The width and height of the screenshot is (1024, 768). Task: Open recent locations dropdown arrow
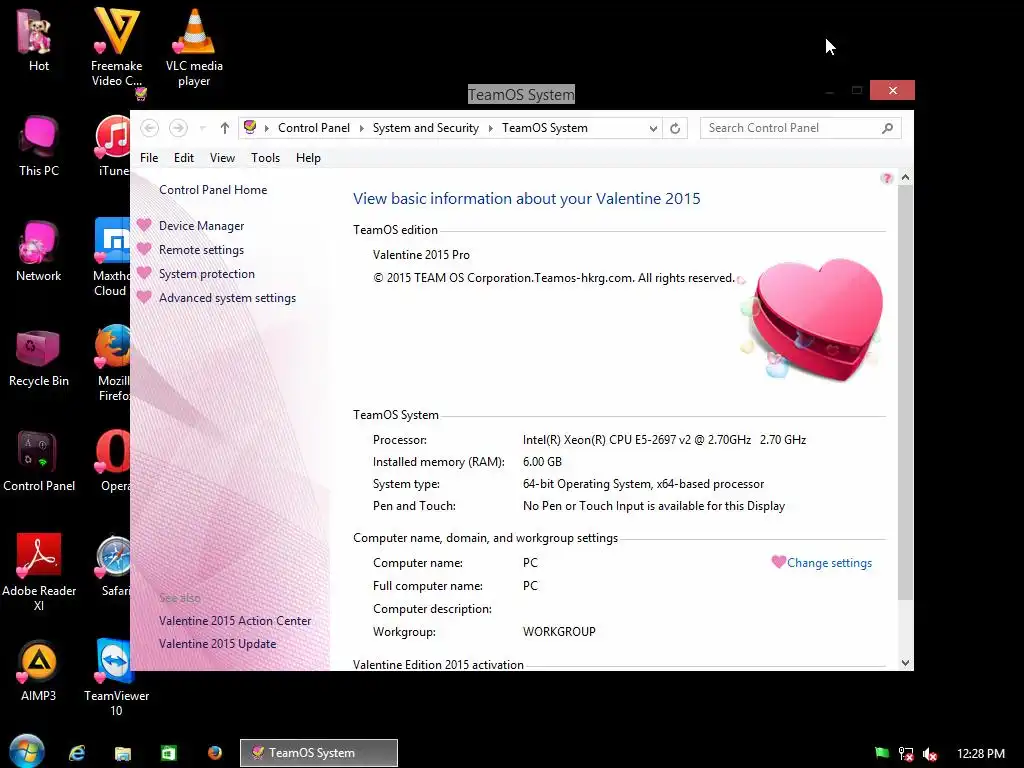pos(202,128)
